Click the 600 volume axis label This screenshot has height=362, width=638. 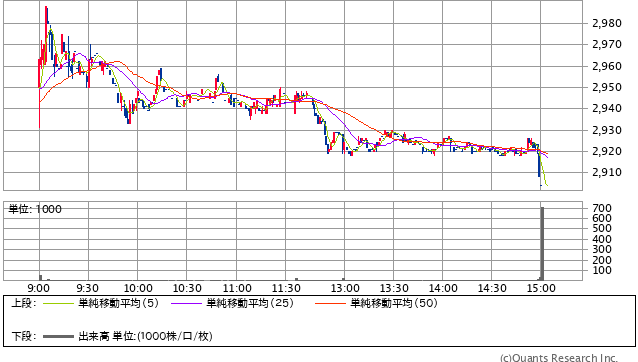point(602,218)
